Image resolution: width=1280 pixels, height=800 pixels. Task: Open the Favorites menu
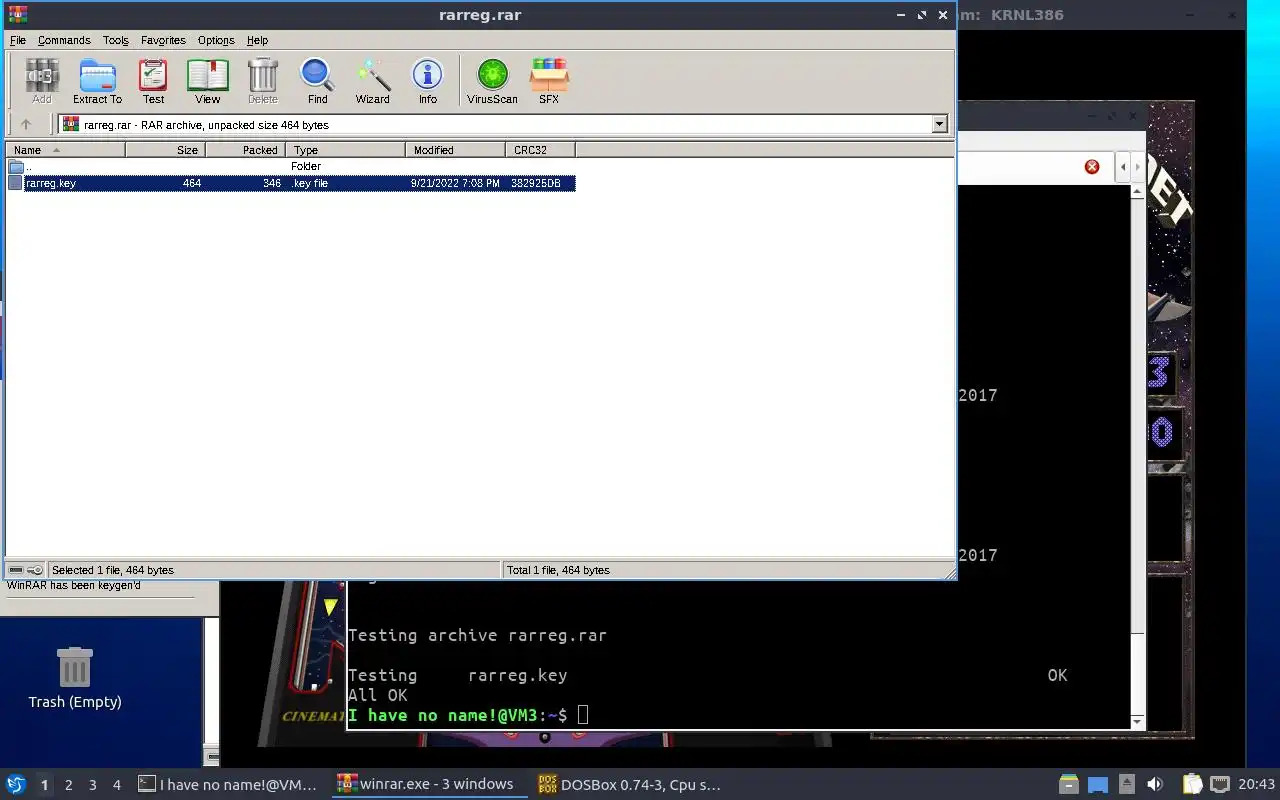click(x=163, y=40)
